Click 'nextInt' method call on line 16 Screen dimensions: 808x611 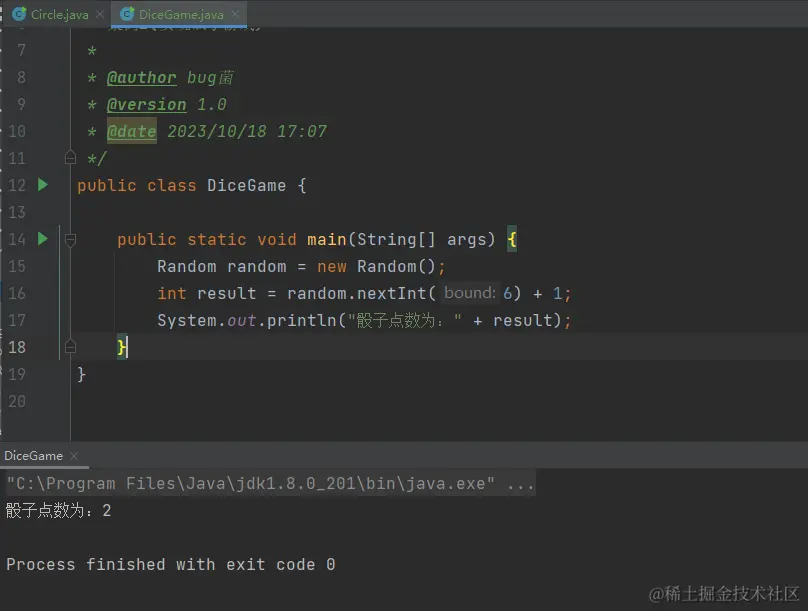(392, 293)
